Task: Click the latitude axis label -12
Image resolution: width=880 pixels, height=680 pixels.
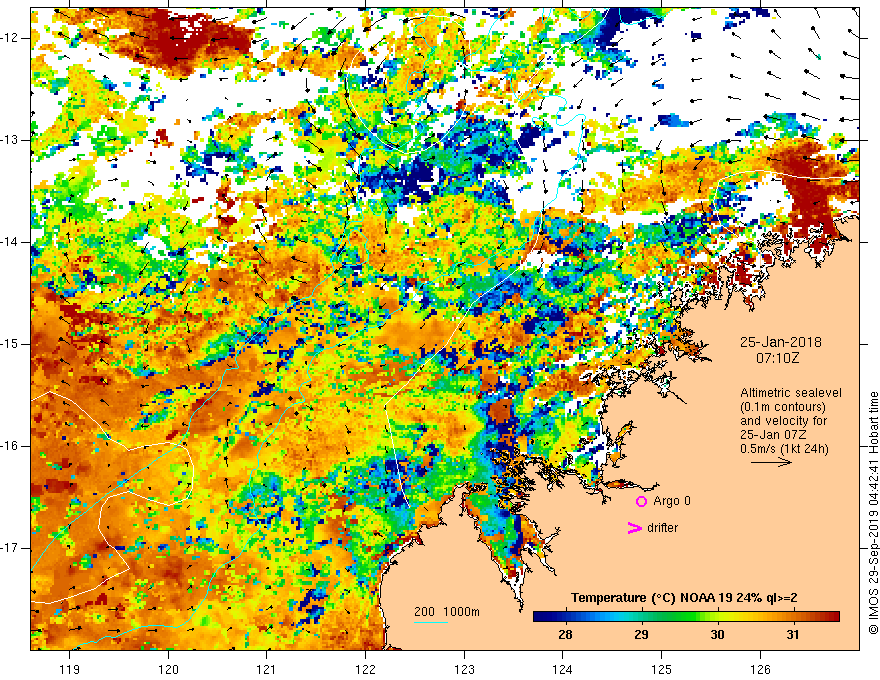Action: click(10, 38)
